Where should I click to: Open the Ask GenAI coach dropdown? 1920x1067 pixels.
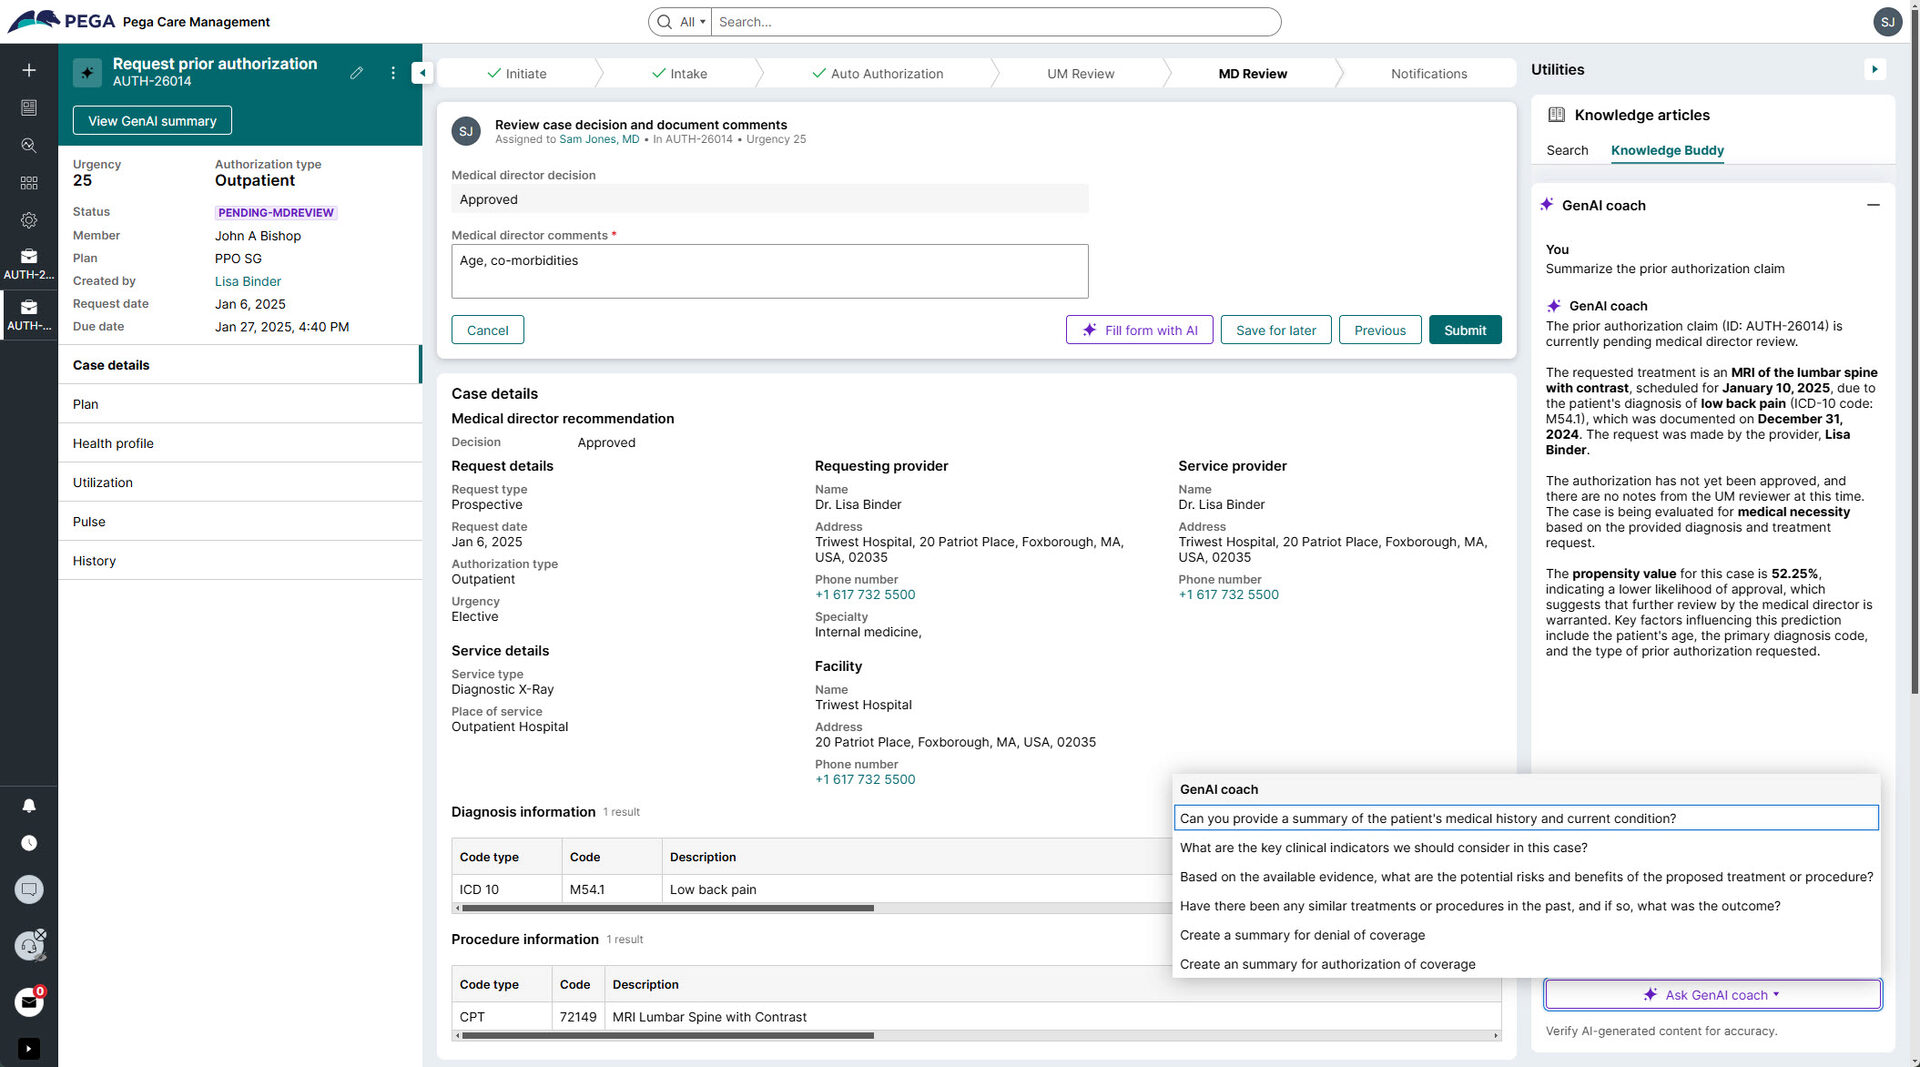1712,995
